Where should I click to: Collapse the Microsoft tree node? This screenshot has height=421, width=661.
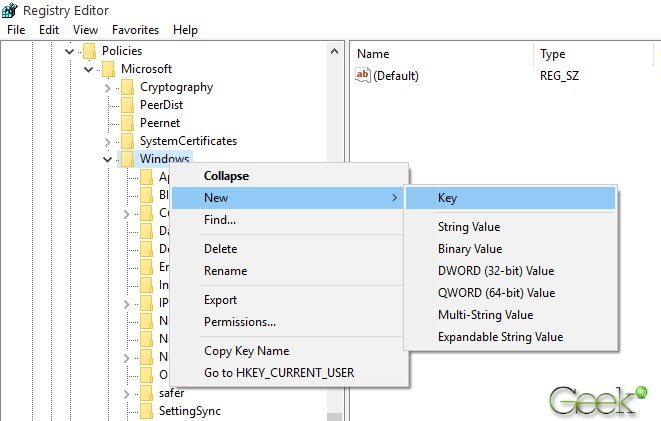coord(89,70)
